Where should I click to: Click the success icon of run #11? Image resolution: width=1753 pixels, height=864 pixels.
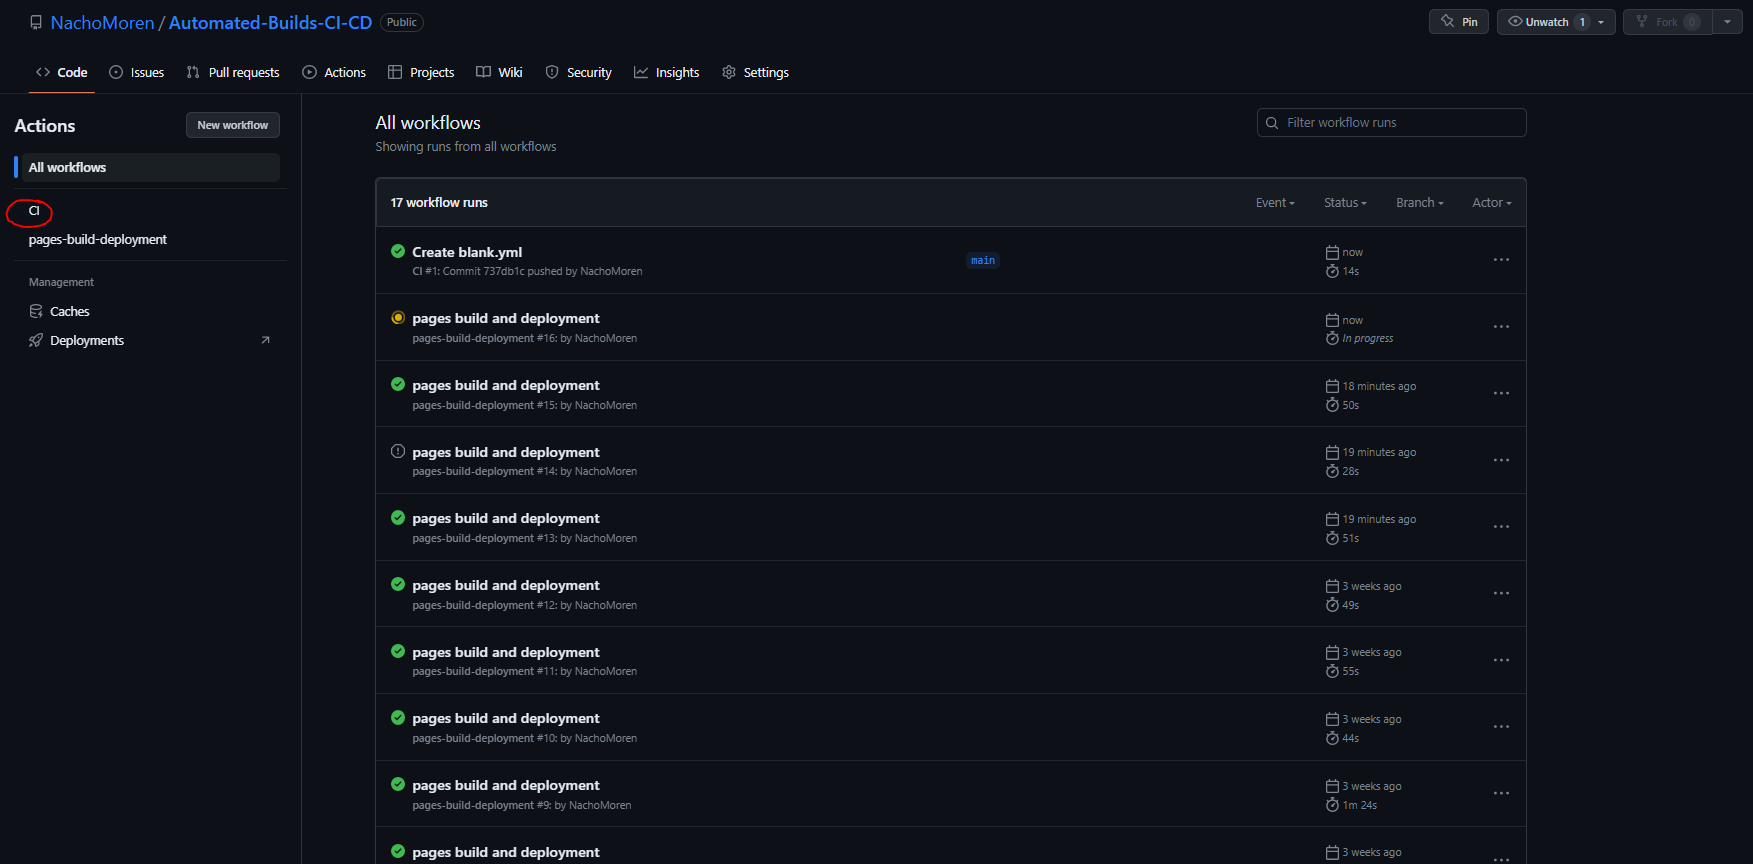tap(398, 651)
